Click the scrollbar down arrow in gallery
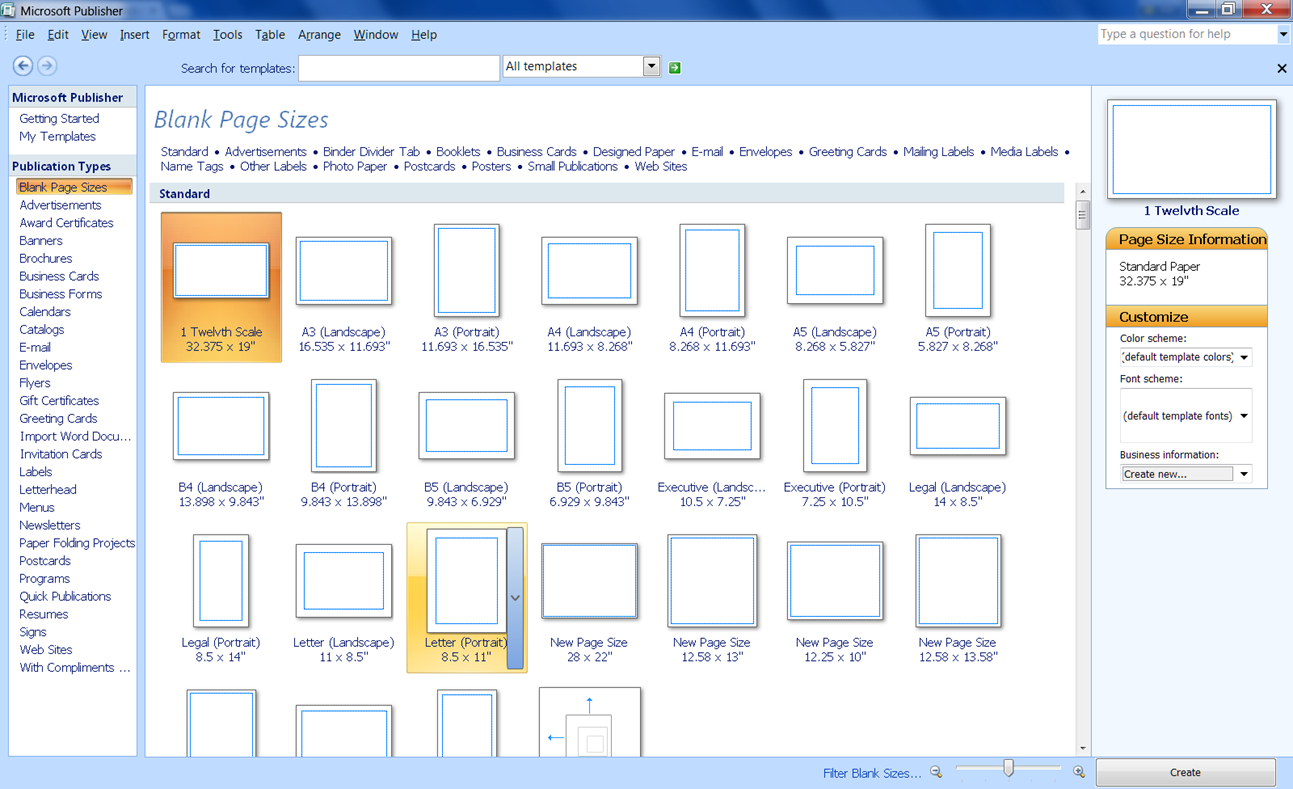Image resolution: width=1293 pixels, height=789 pixels. click(x=1082, y=748)
